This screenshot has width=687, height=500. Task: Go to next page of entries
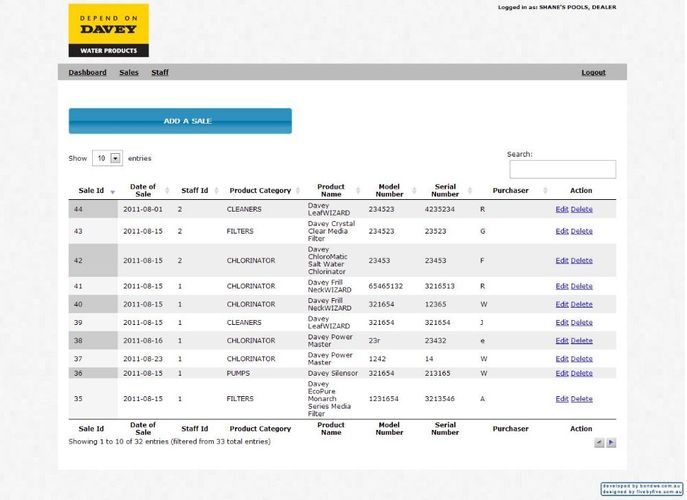coord(611,443)
